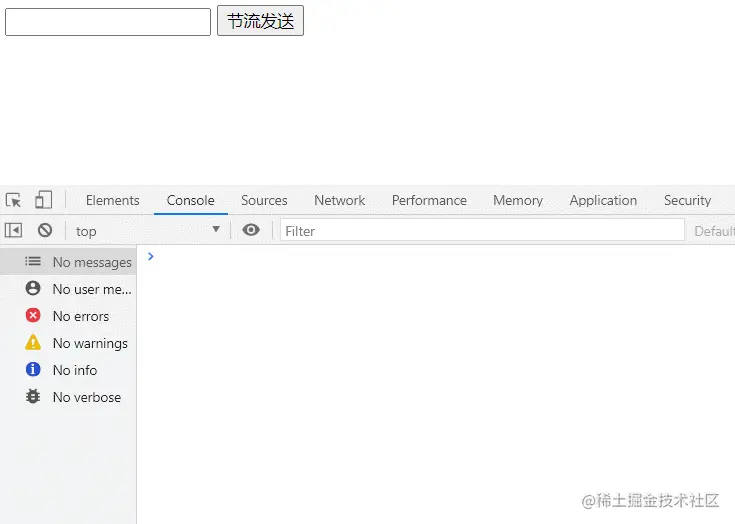Select the verbose bug icon
The height and width of the screenshot is (524, 735).
pyautogui.click(x=33, y=397)
